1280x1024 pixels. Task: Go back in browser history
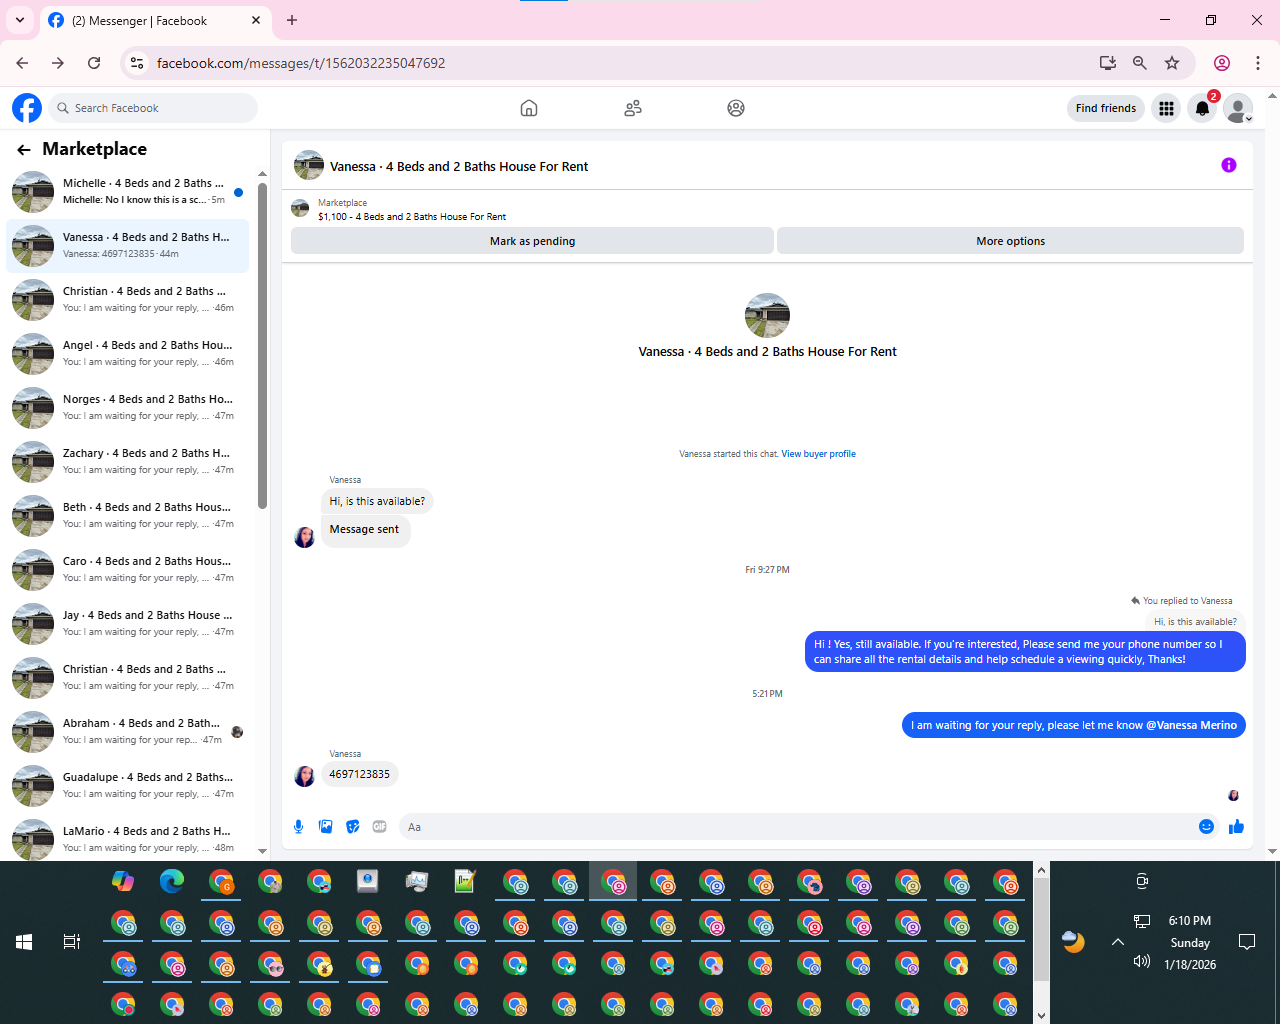(22, 63)
